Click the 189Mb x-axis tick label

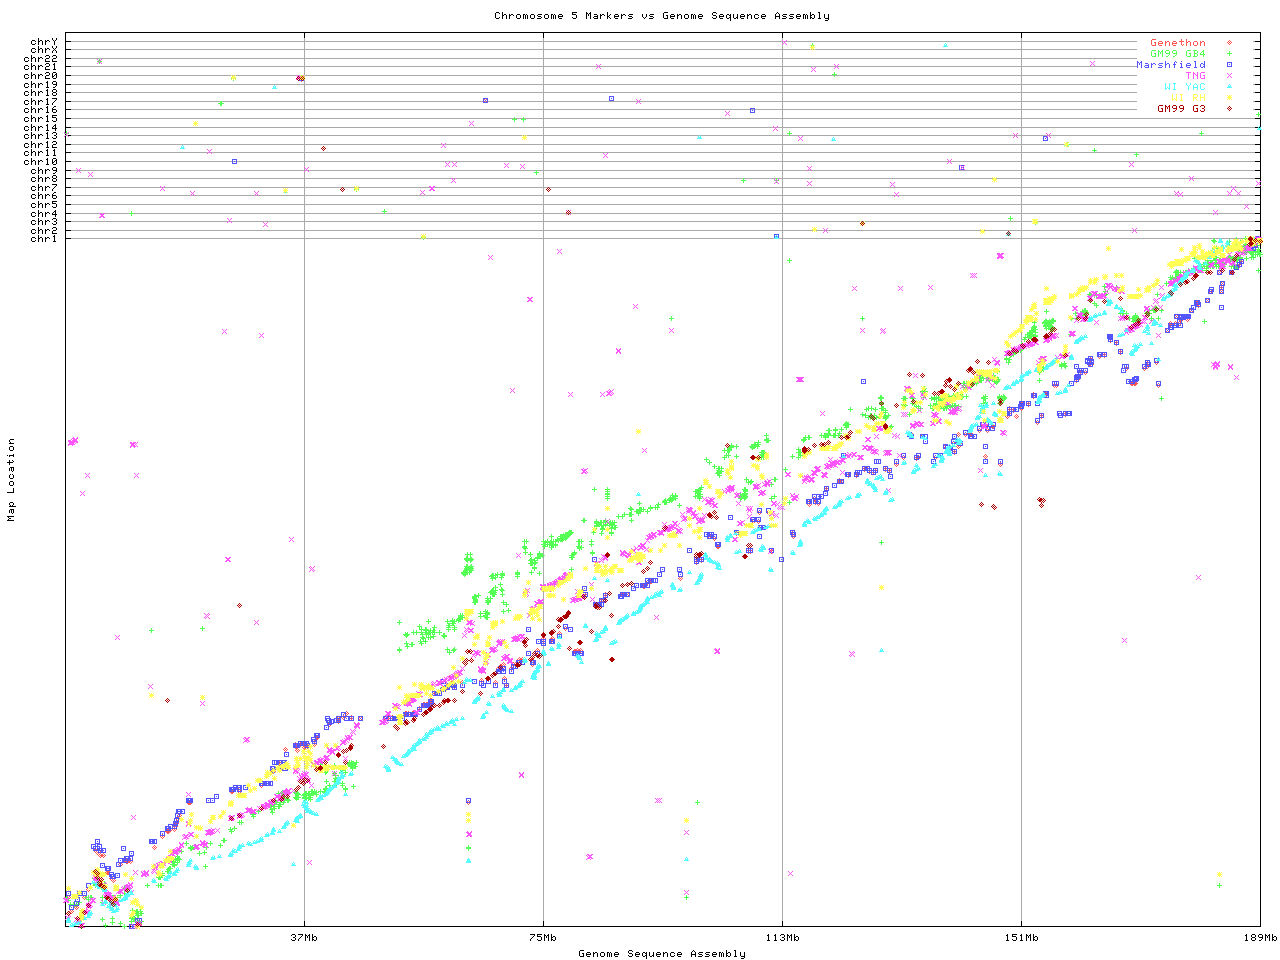click(1260, 937)
